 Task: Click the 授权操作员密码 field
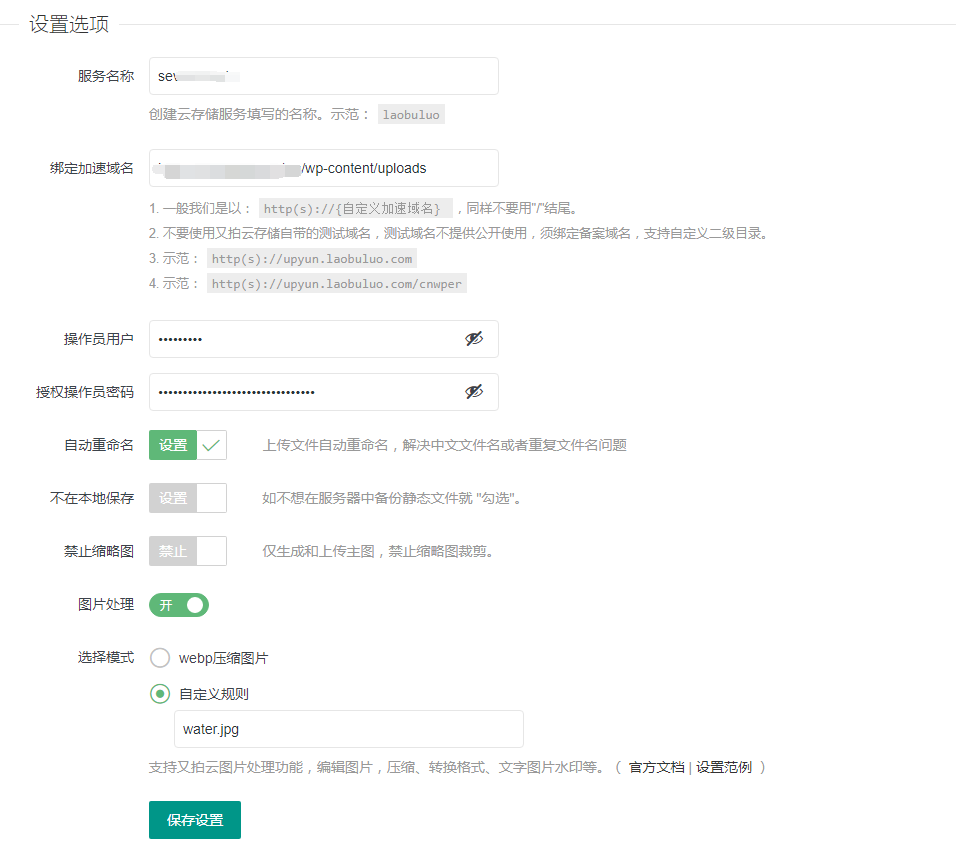pyautogui.click(x=310, y=392)
